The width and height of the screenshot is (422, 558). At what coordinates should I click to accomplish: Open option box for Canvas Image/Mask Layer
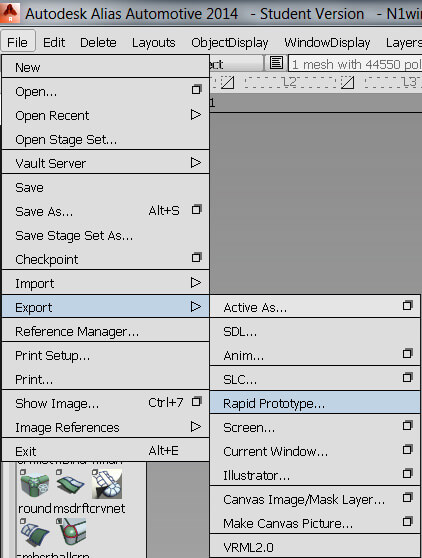coord(408,498)
